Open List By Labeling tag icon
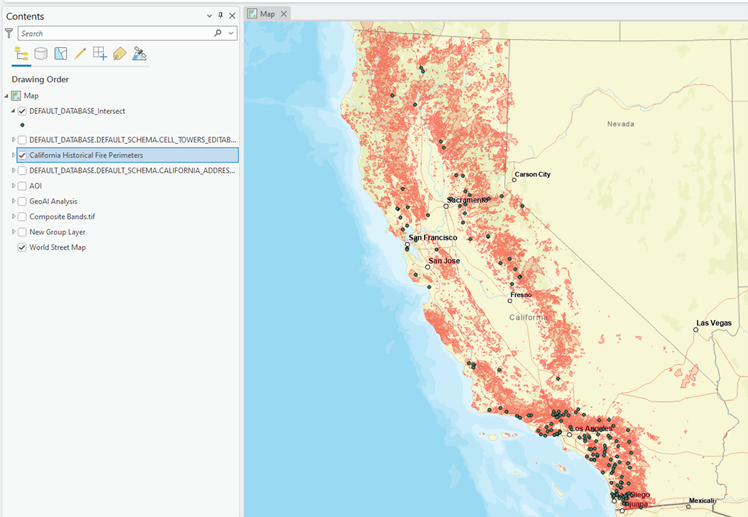Screen dimensions: 748x517 (119, 53)
